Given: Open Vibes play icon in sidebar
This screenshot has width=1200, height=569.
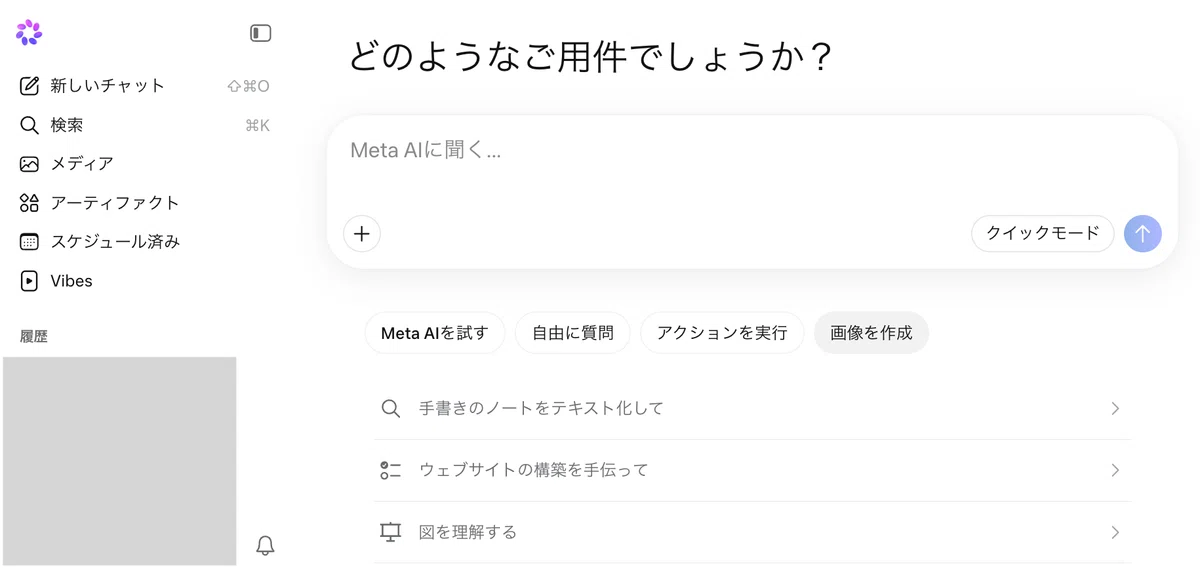Looking at the screenshot, I should point(29,281).
